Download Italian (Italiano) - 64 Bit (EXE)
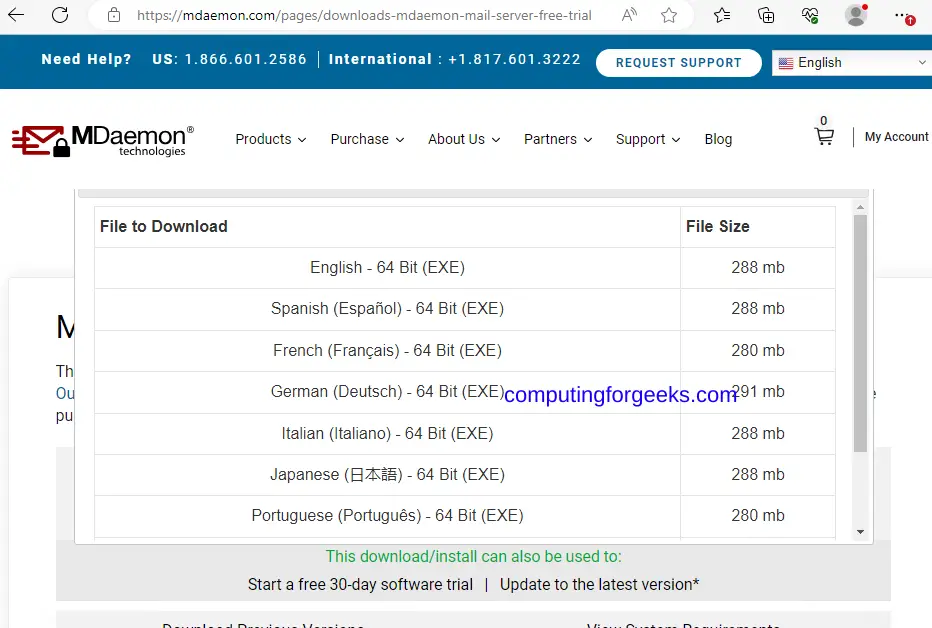 click(388, 433)
